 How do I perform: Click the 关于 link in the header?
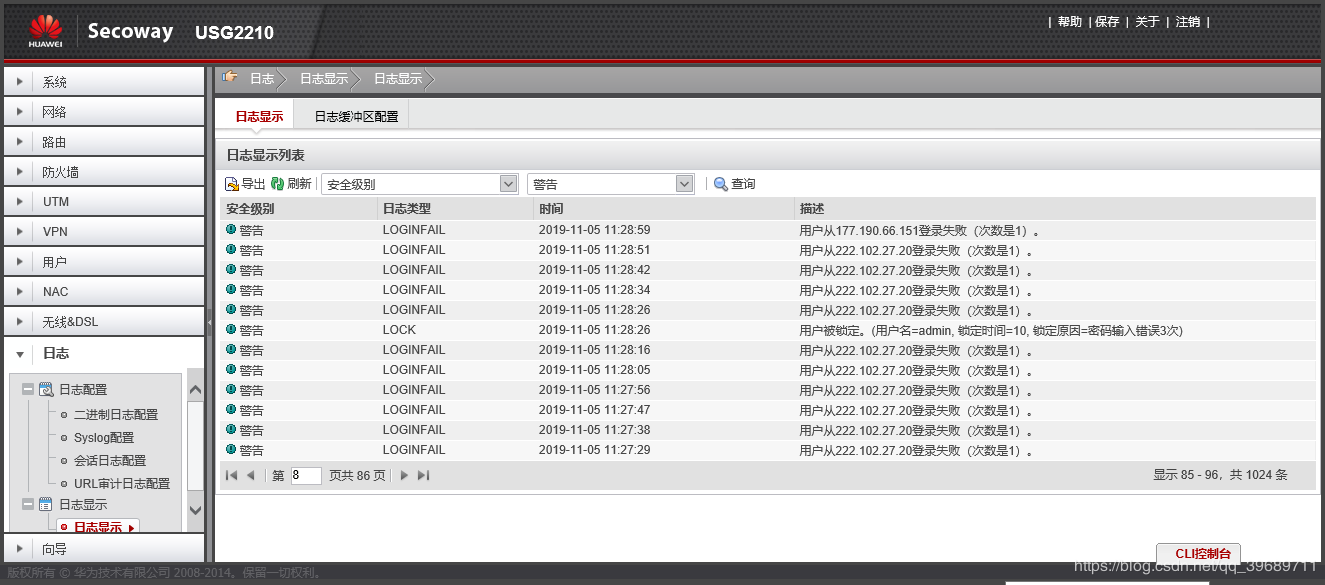pos(1147,22)
